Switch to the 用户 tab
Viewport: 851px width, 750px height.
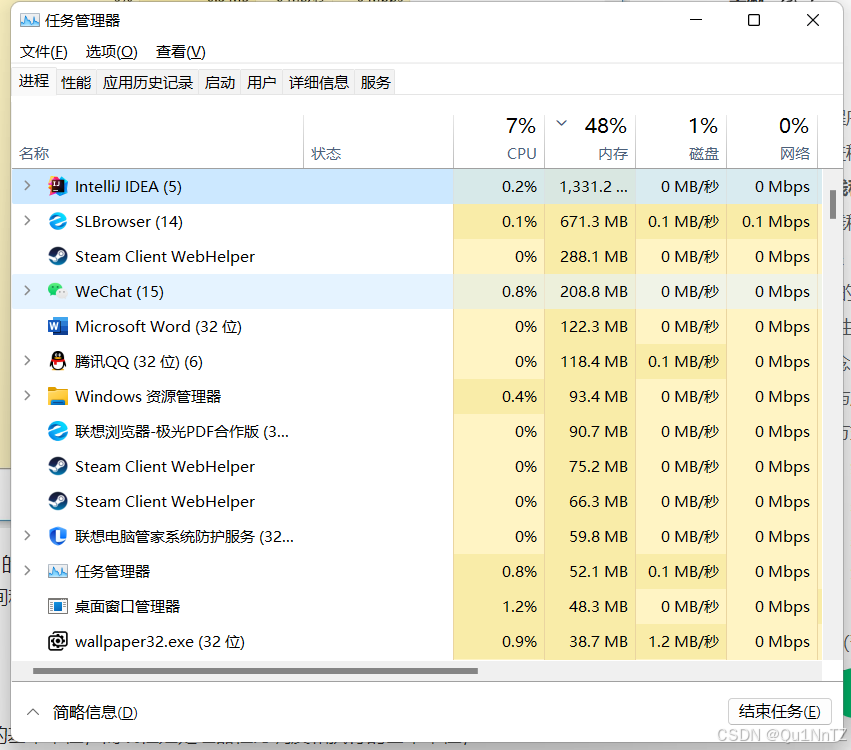tap(262, 82)
